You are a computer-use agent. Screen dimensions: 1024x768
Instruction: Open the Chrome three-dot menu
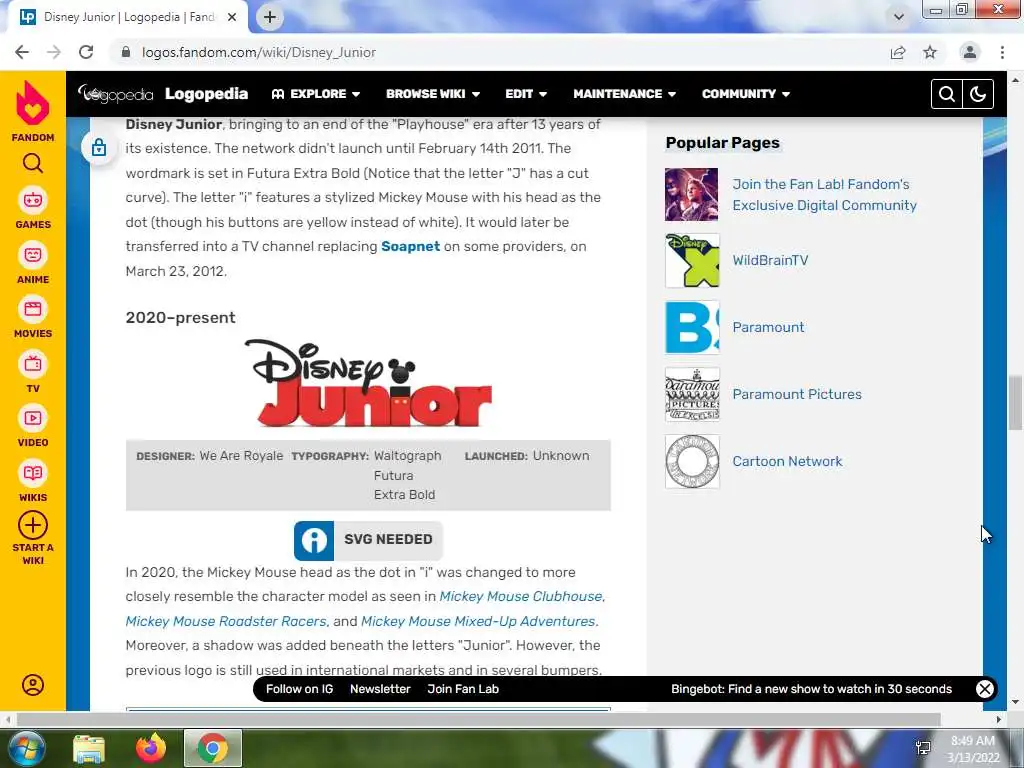(1002, 52)
